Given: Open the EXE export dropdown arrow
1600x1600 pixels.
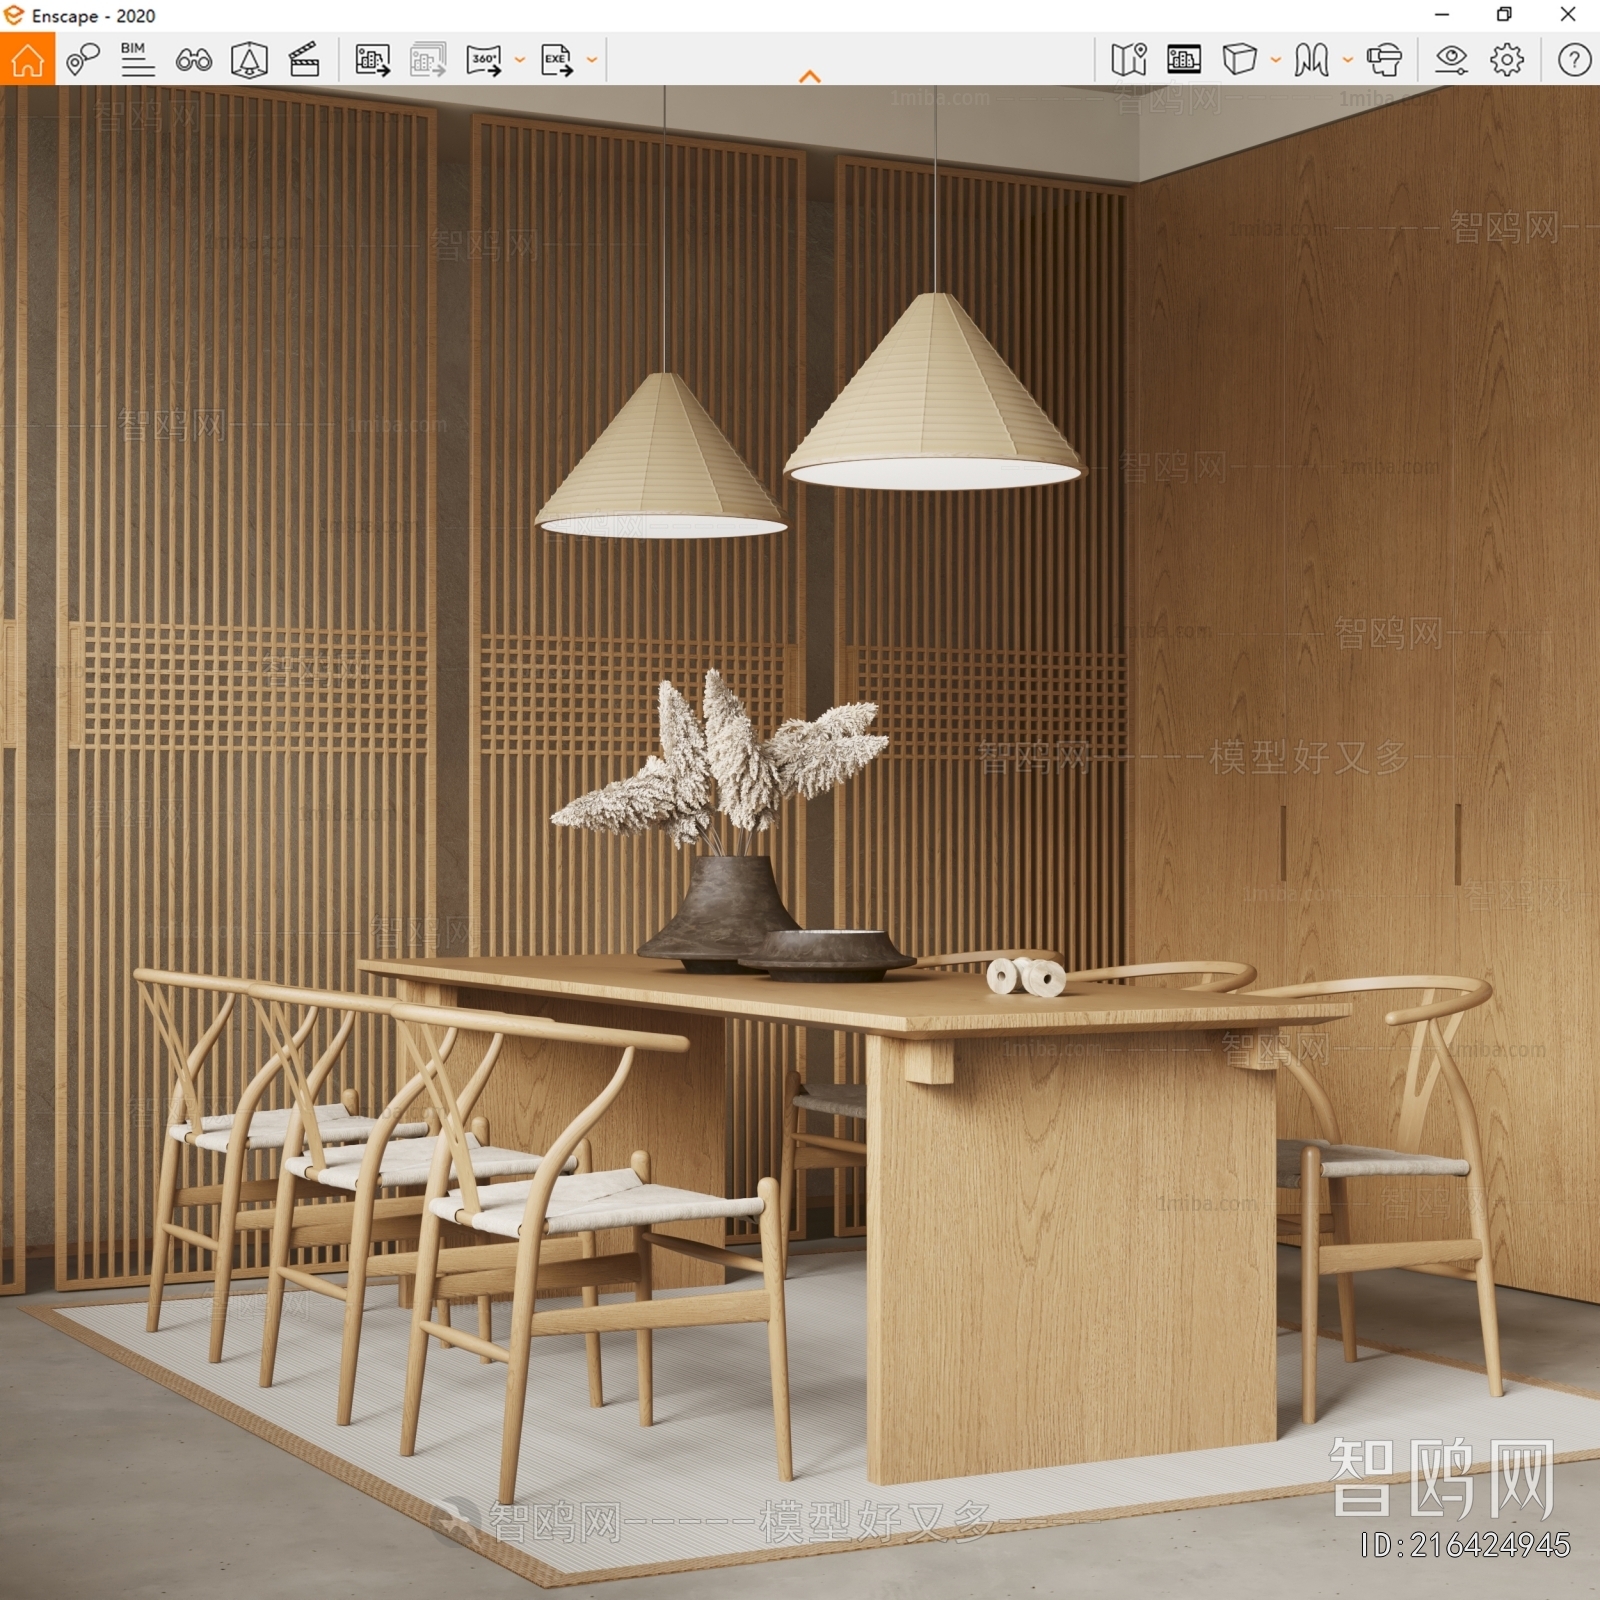Looking at the screenshot, I should (592, 60).
